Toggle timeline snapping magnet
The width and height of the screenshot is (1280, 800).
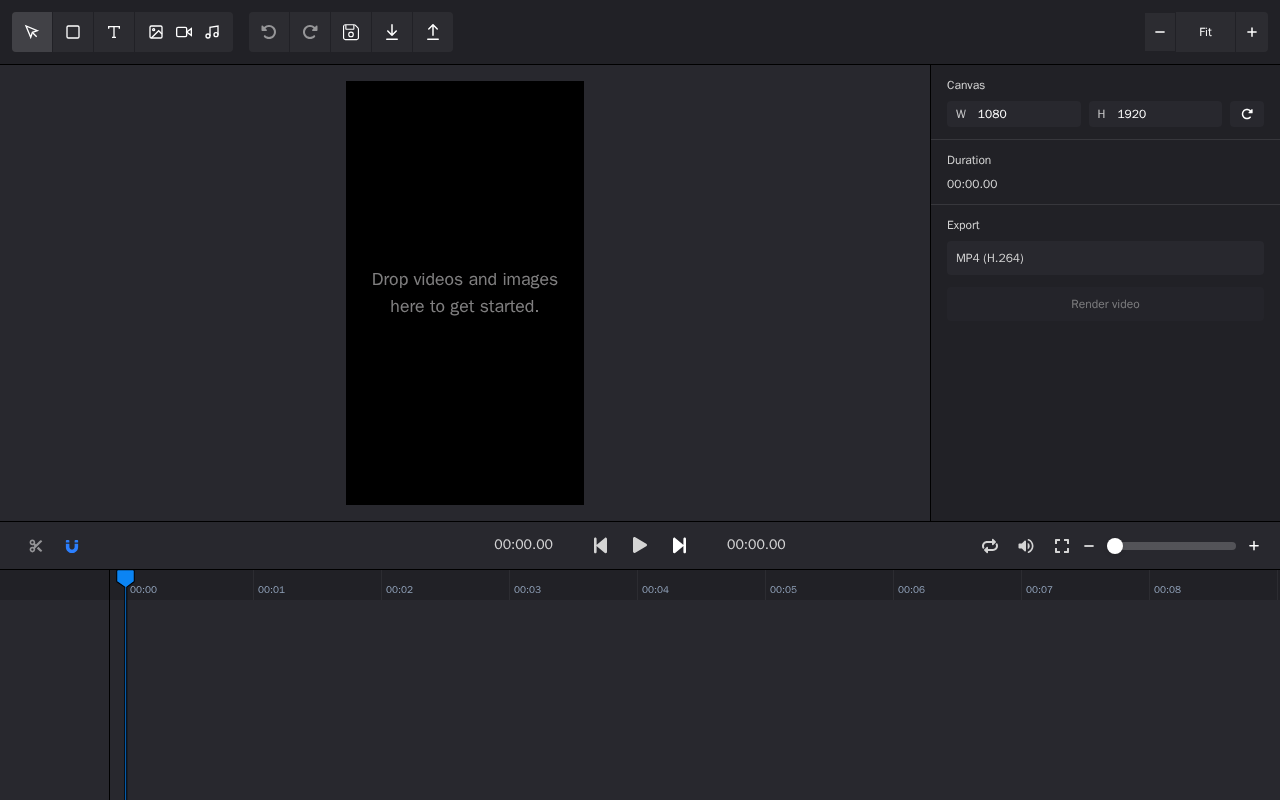coord(72,546)
